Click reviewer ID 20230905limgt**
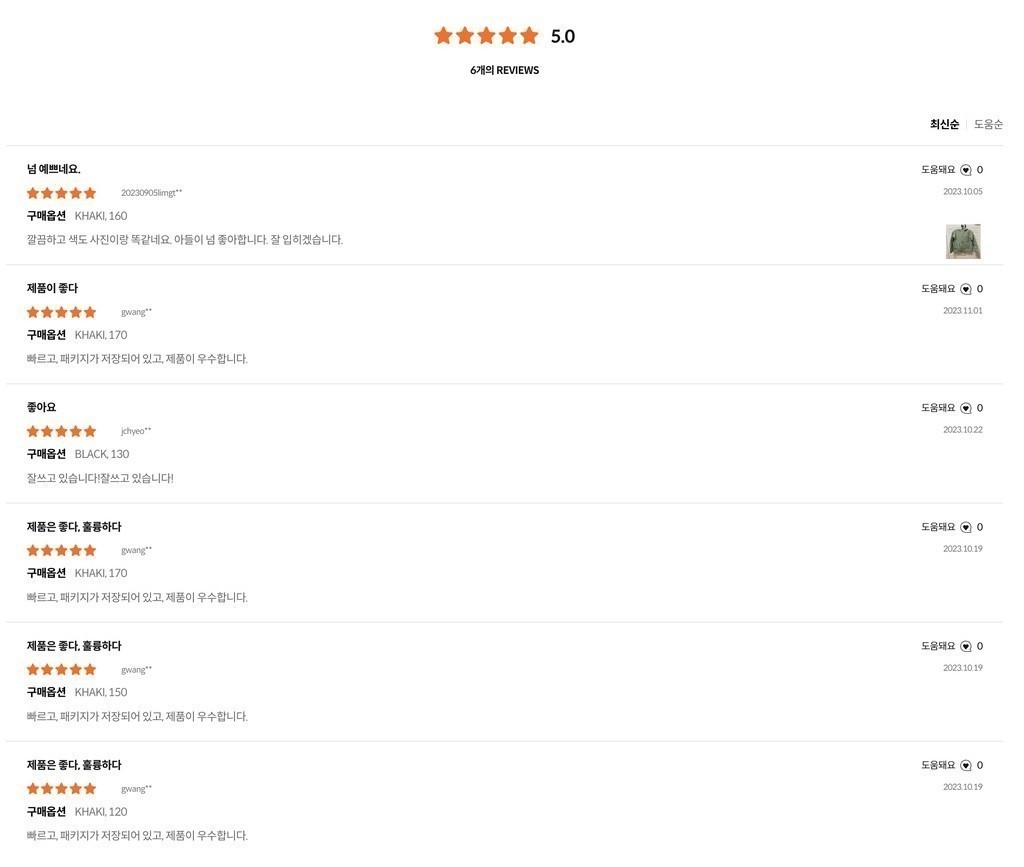 152,193
